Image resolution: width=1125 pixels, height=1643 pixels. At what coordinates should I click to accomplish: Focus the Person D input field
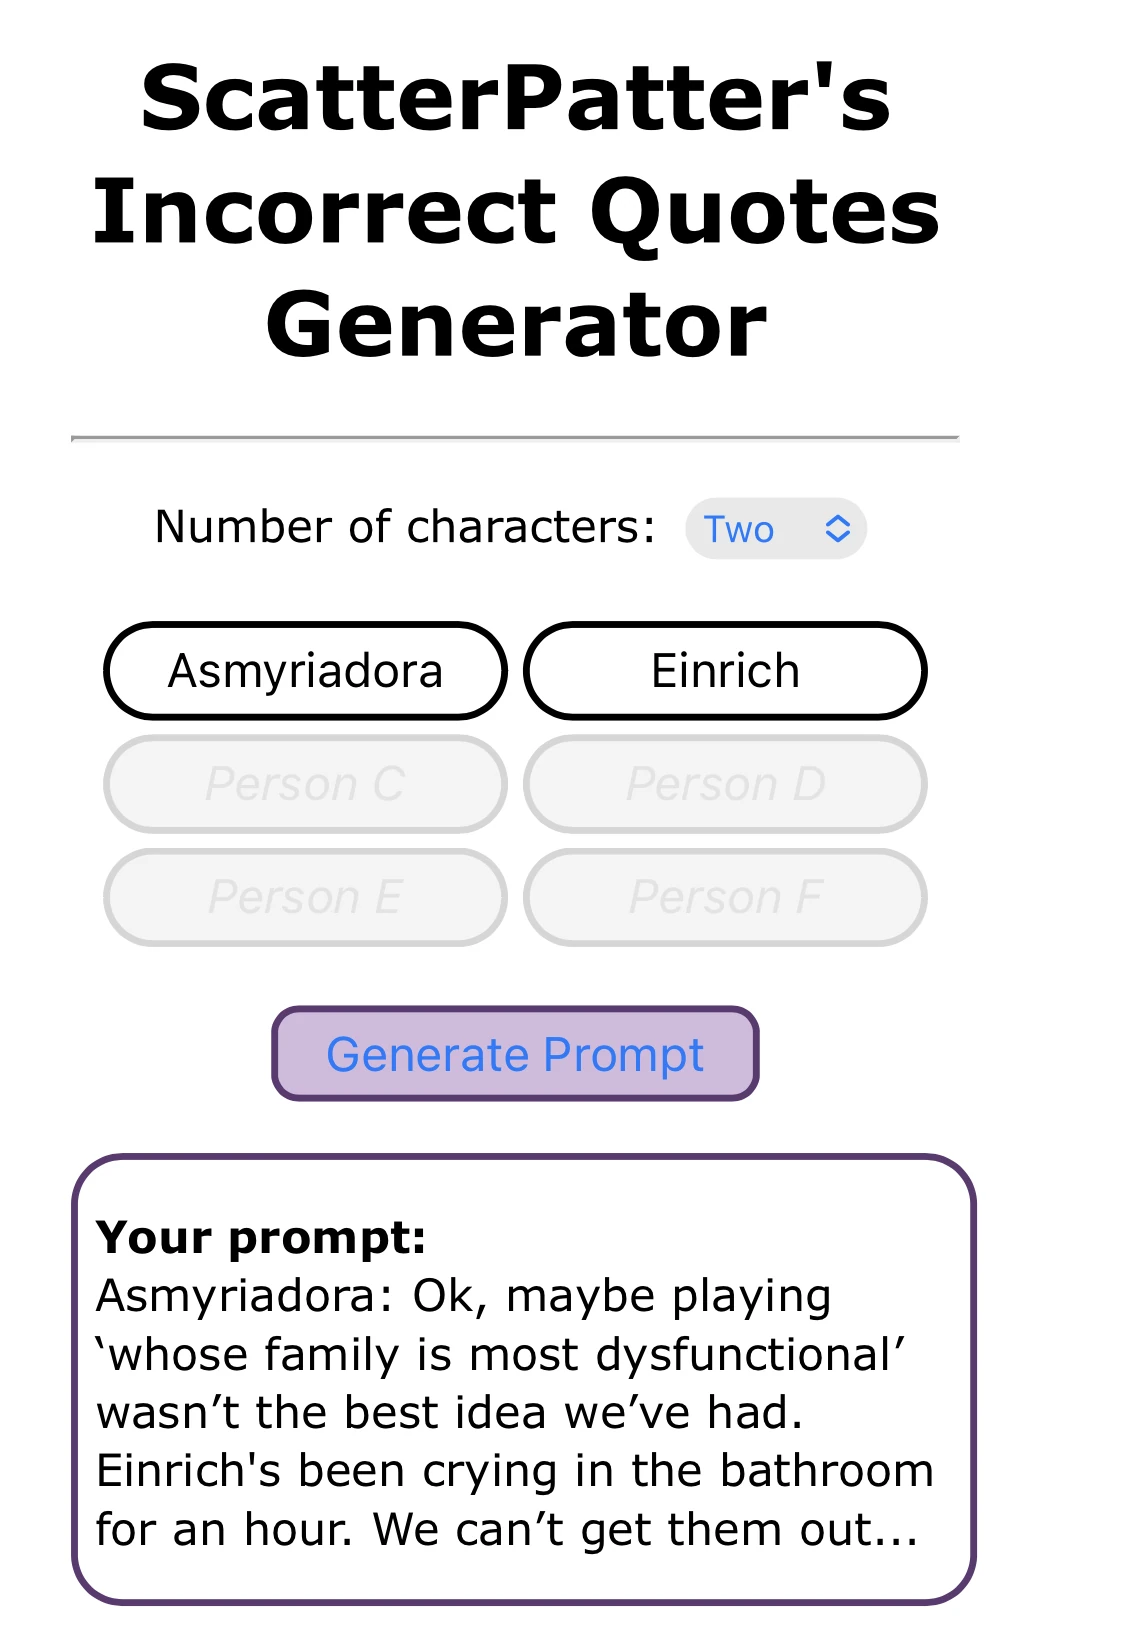click(725, 784)
